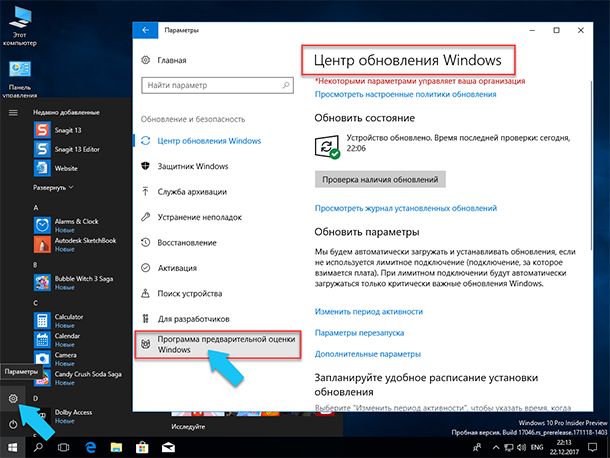Launch Snagit 13 Editor from Start menu
610x458 pixels.
[x=67, y=149]
